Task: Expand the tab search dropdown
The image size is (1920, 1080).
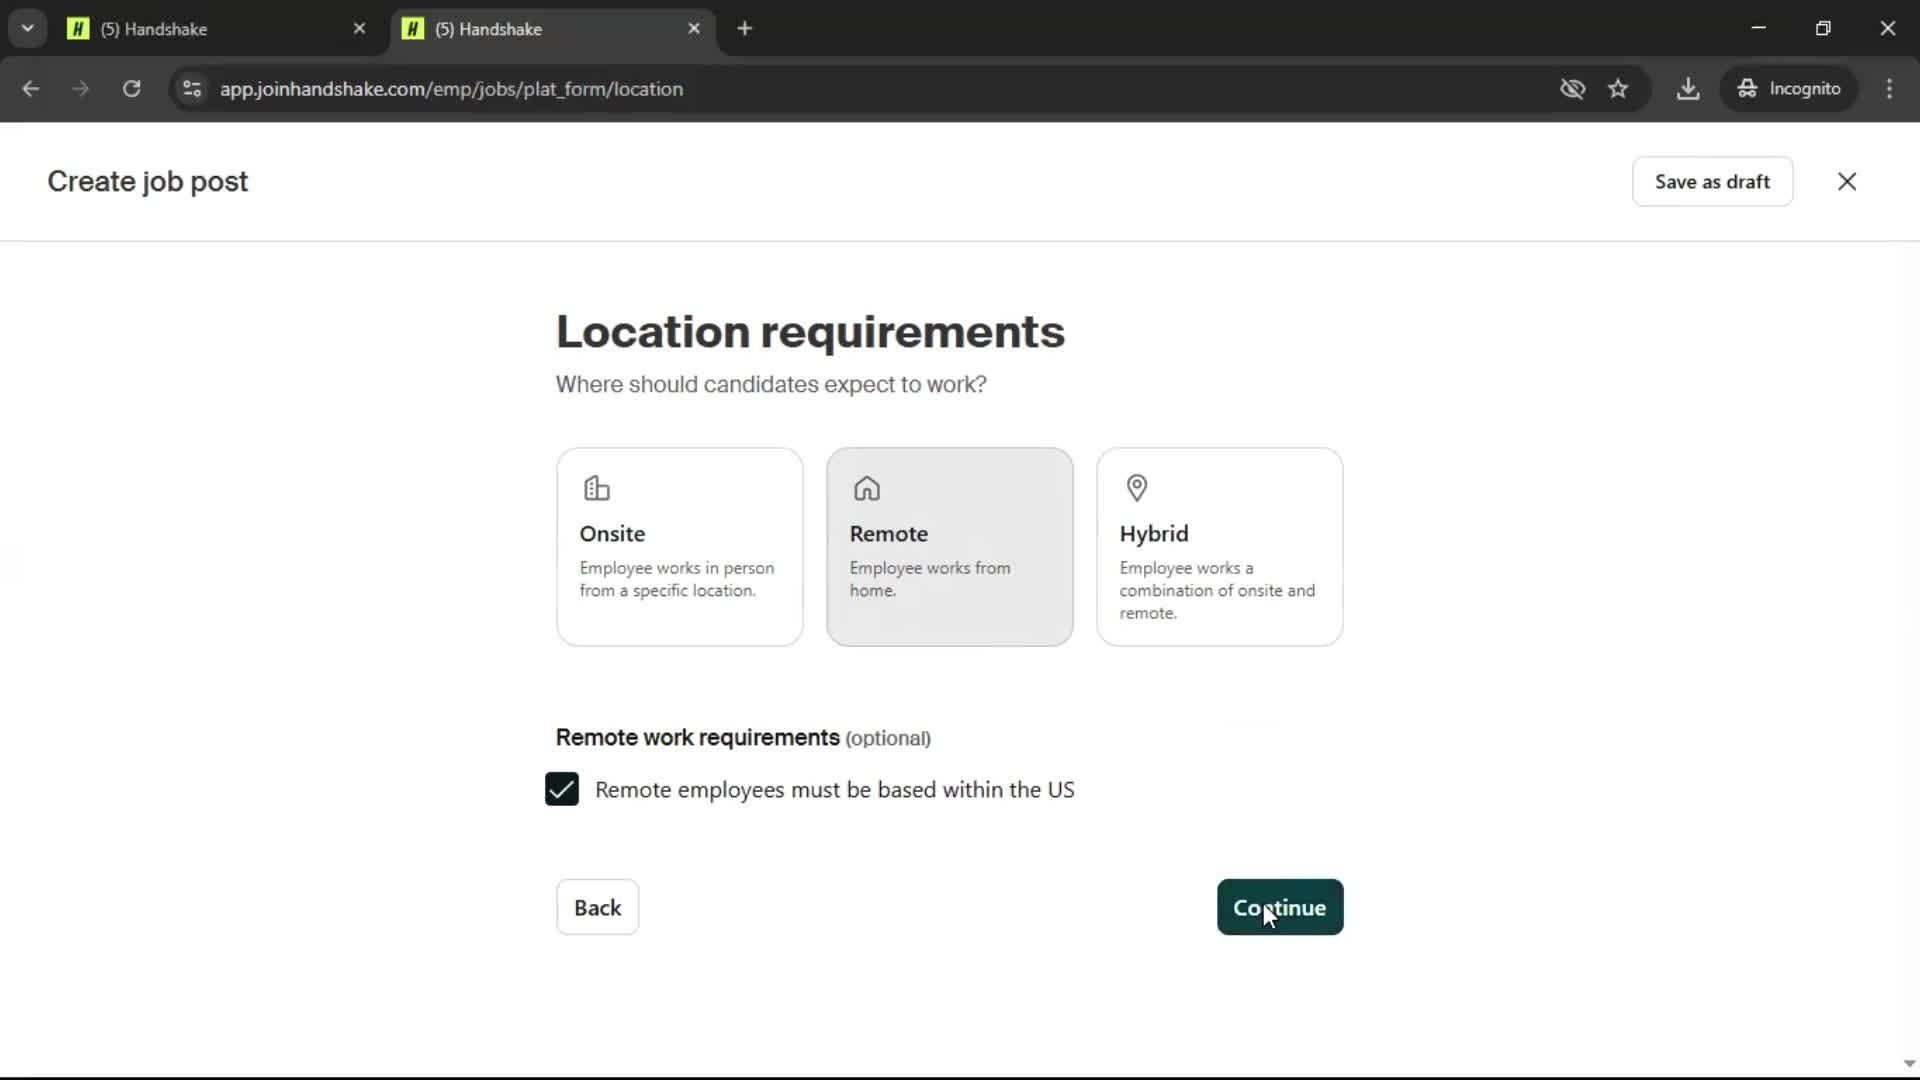Action: click(x=27, y=29)
